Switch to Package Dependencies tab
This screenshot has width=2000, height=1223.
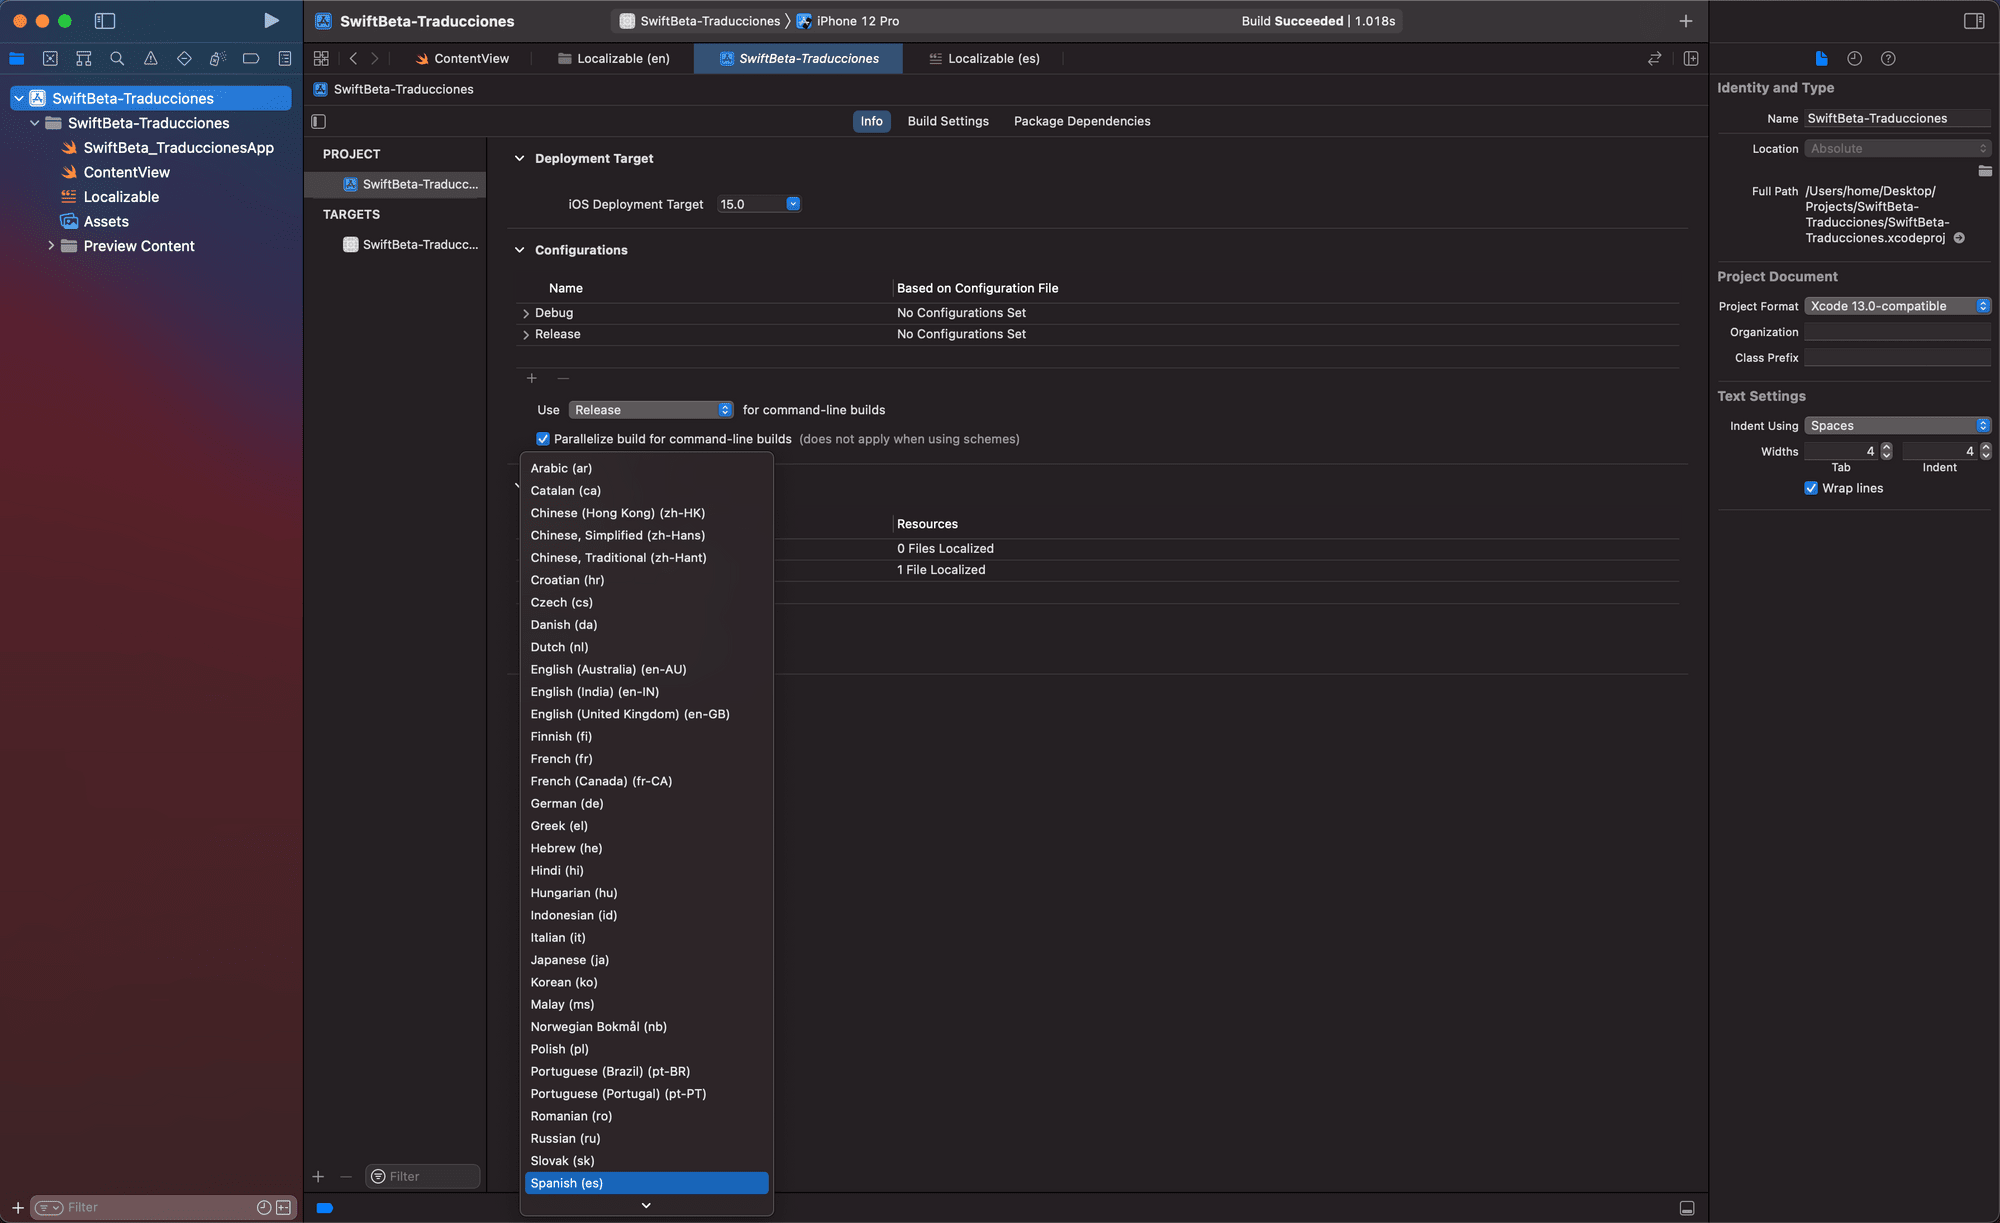[x=1082, y=121]
